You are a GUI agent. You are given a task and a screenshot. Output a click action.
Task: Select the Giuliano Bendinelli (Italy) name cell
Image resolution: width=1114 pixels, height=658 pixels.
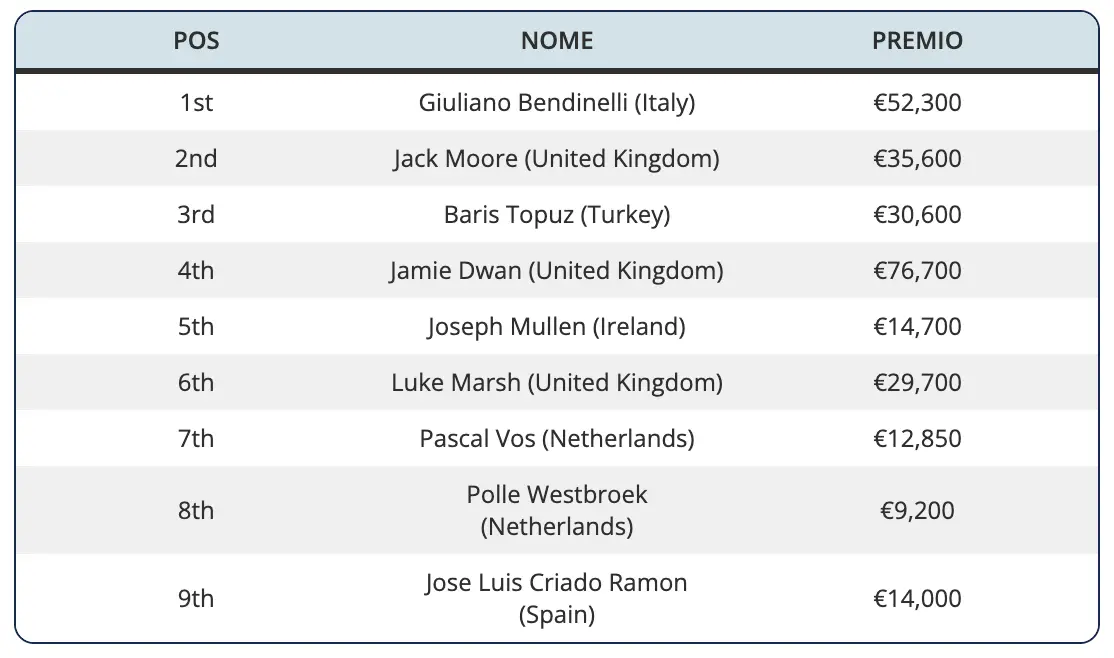click(x=557, y=102)
